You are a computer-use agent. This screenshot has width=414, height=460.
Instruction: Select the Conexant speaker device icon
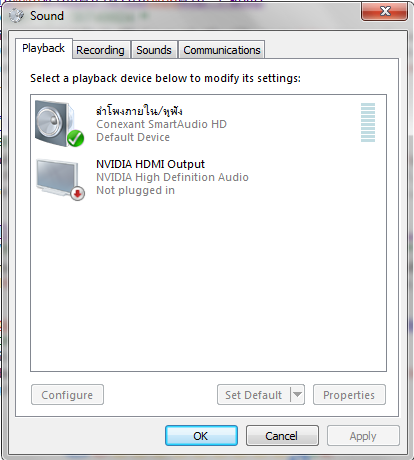[55, 123]
